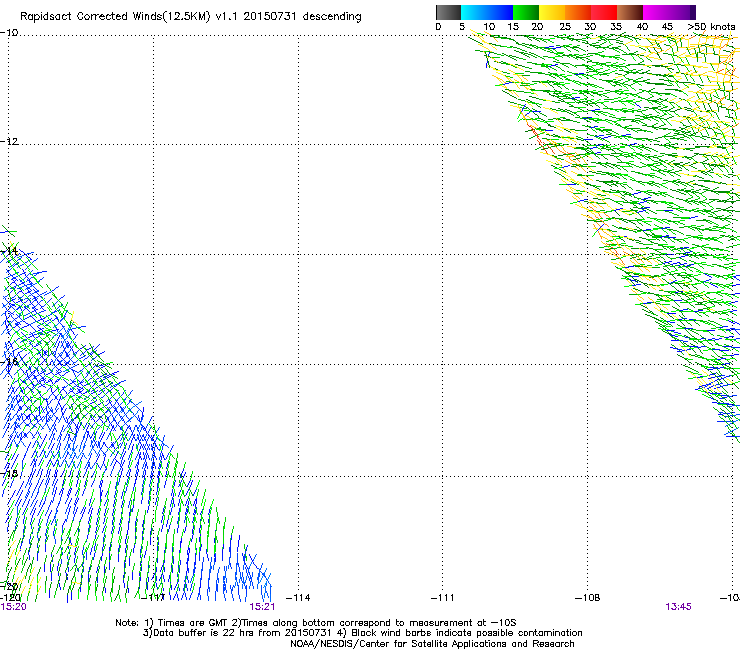The width and height of the screenshot is (740, 650).
Task: Click the '-111' longitude axis label
Action: [x=443, y=598]
